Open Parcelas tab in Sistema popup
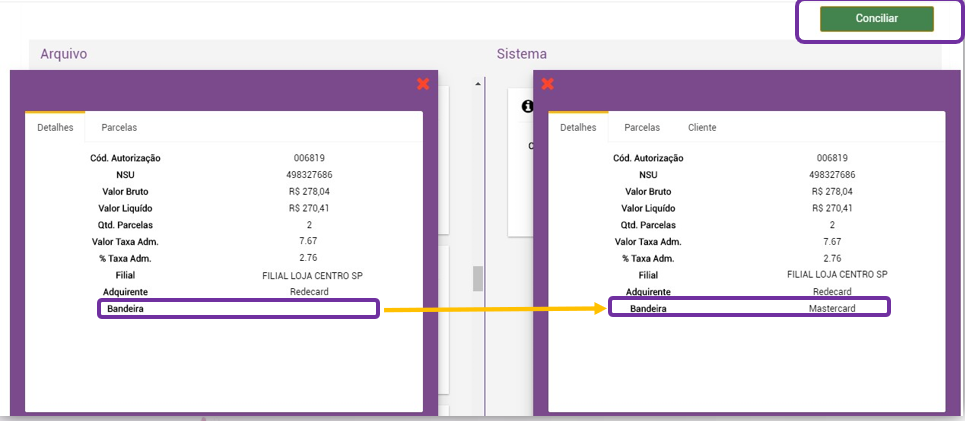965x421 pixels. [642, 128]
